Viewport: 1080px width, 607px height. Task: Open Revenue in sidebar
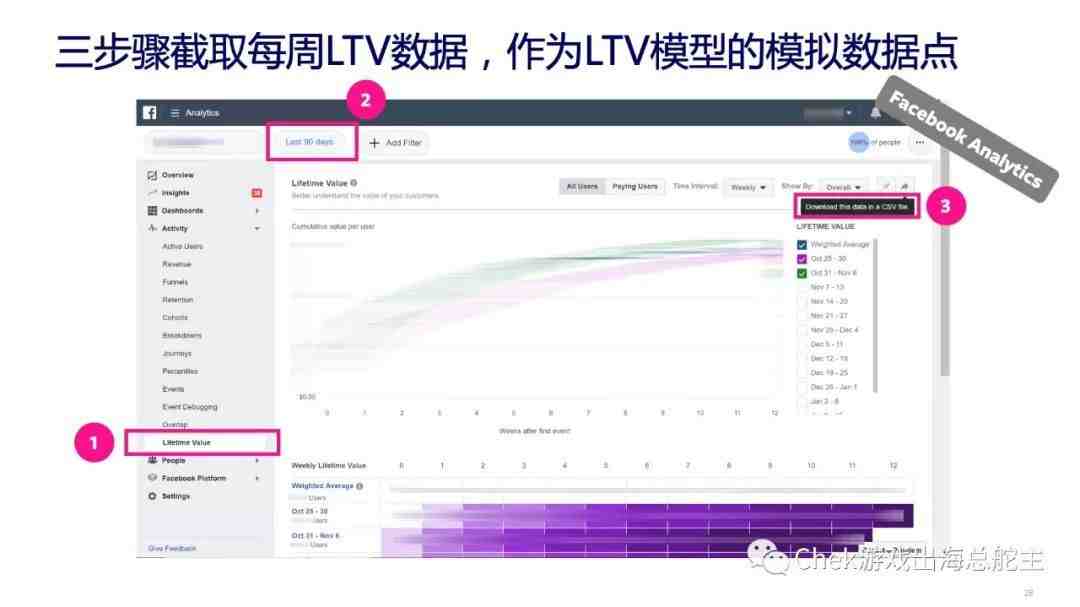pyautogui.click(x=176, y=265)
